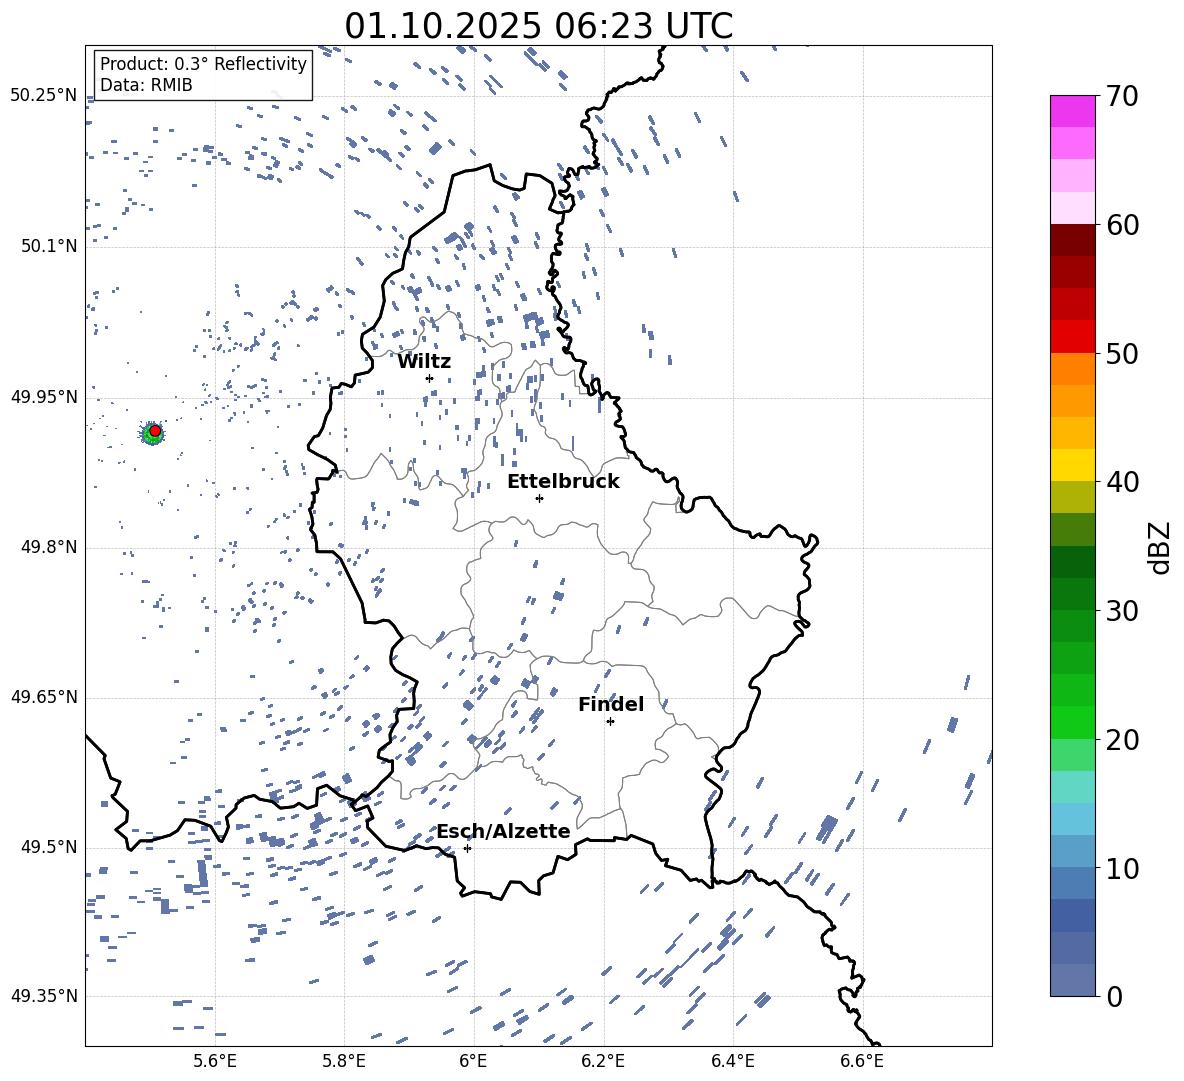
Task: Click the Findel cross marker
Action: tap(610, 722)
